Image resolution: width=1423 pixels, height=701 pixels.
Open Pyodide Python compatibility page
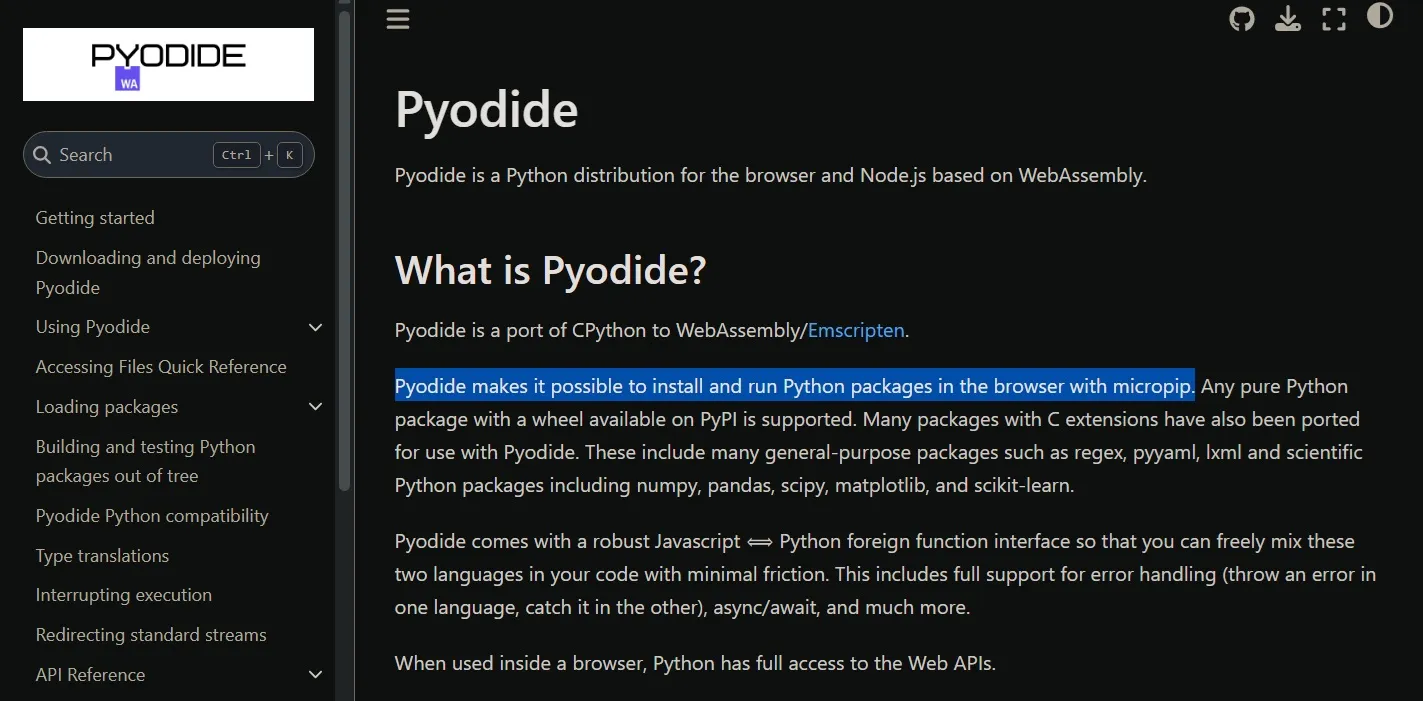pyautogui.click(x=152, y=516)
